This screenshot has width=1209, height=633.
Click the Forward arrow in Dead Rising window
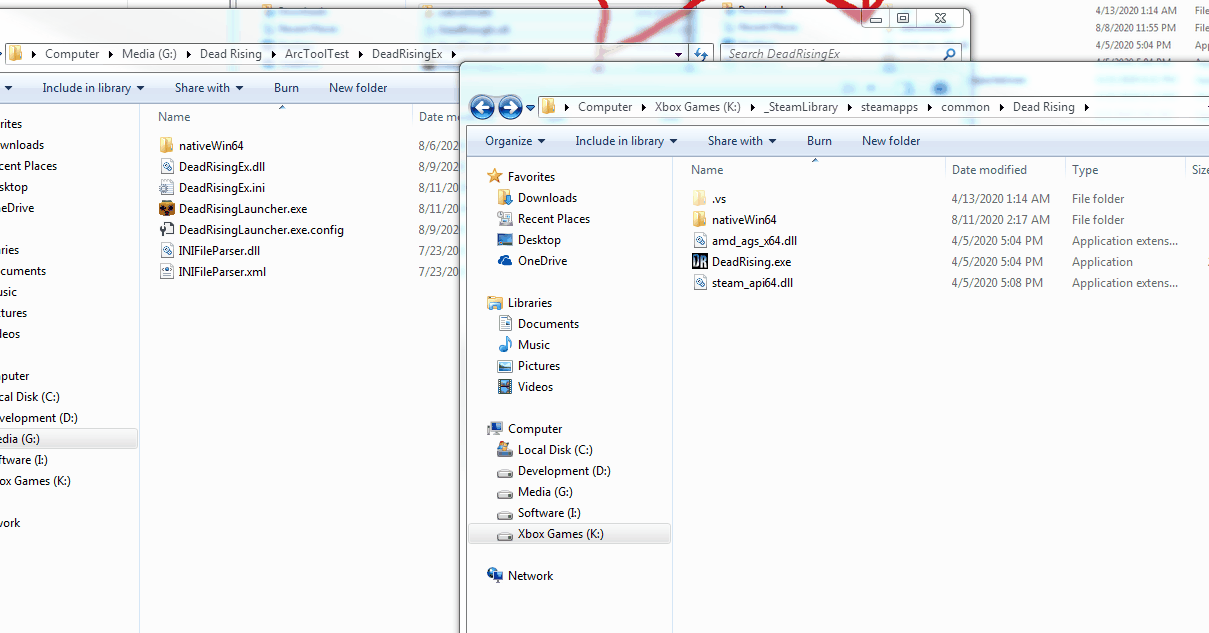510,107
